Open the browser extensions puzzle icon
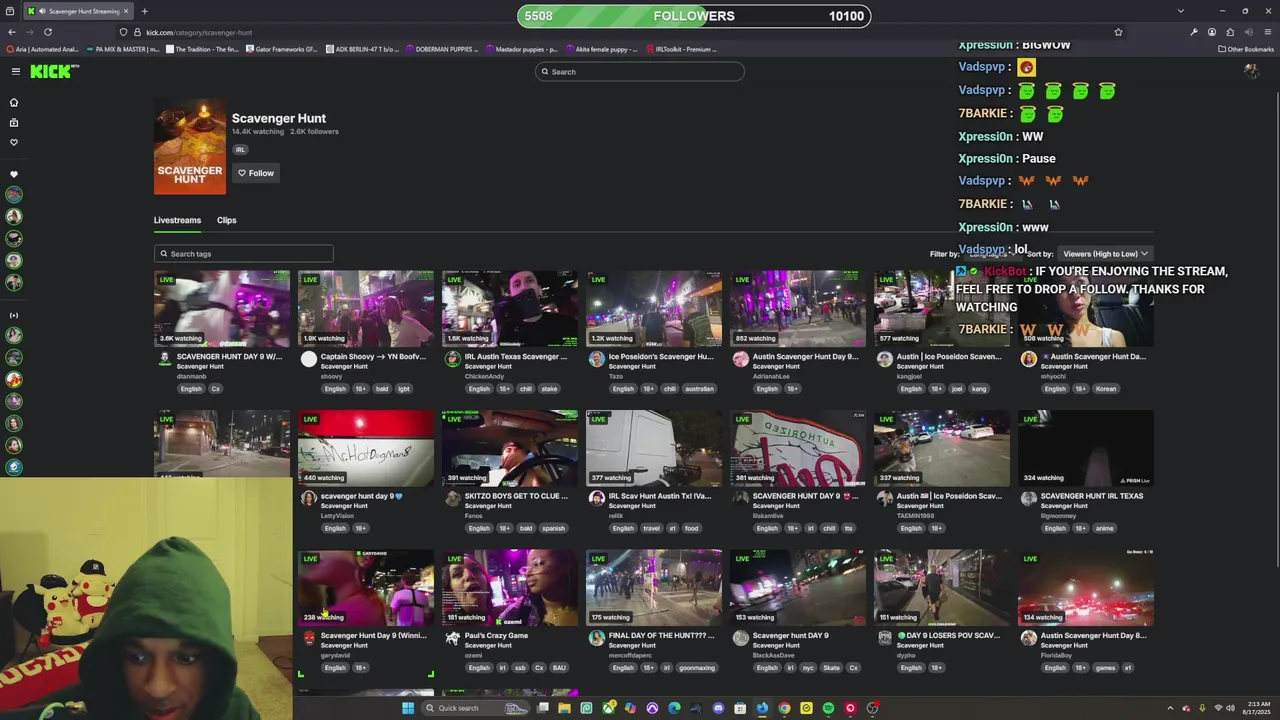 [1230, 32]
